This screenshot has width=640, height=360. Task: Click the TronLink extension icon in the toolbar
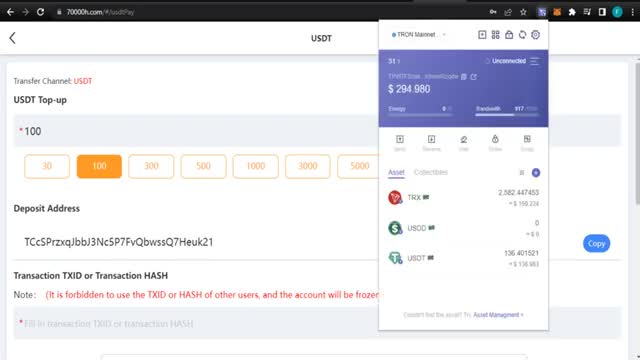click(x=542, y=12)
